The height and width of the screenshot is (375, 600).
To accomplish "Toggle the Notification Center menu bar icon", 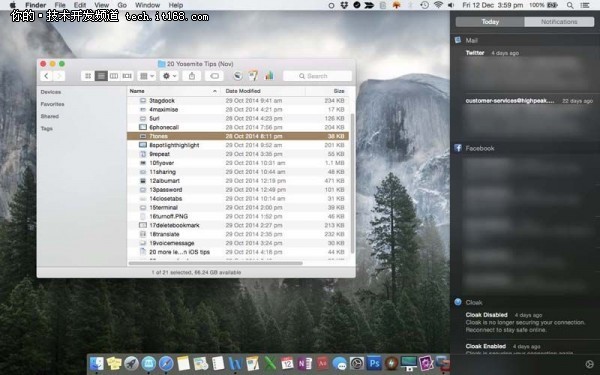I will point(585,5).
